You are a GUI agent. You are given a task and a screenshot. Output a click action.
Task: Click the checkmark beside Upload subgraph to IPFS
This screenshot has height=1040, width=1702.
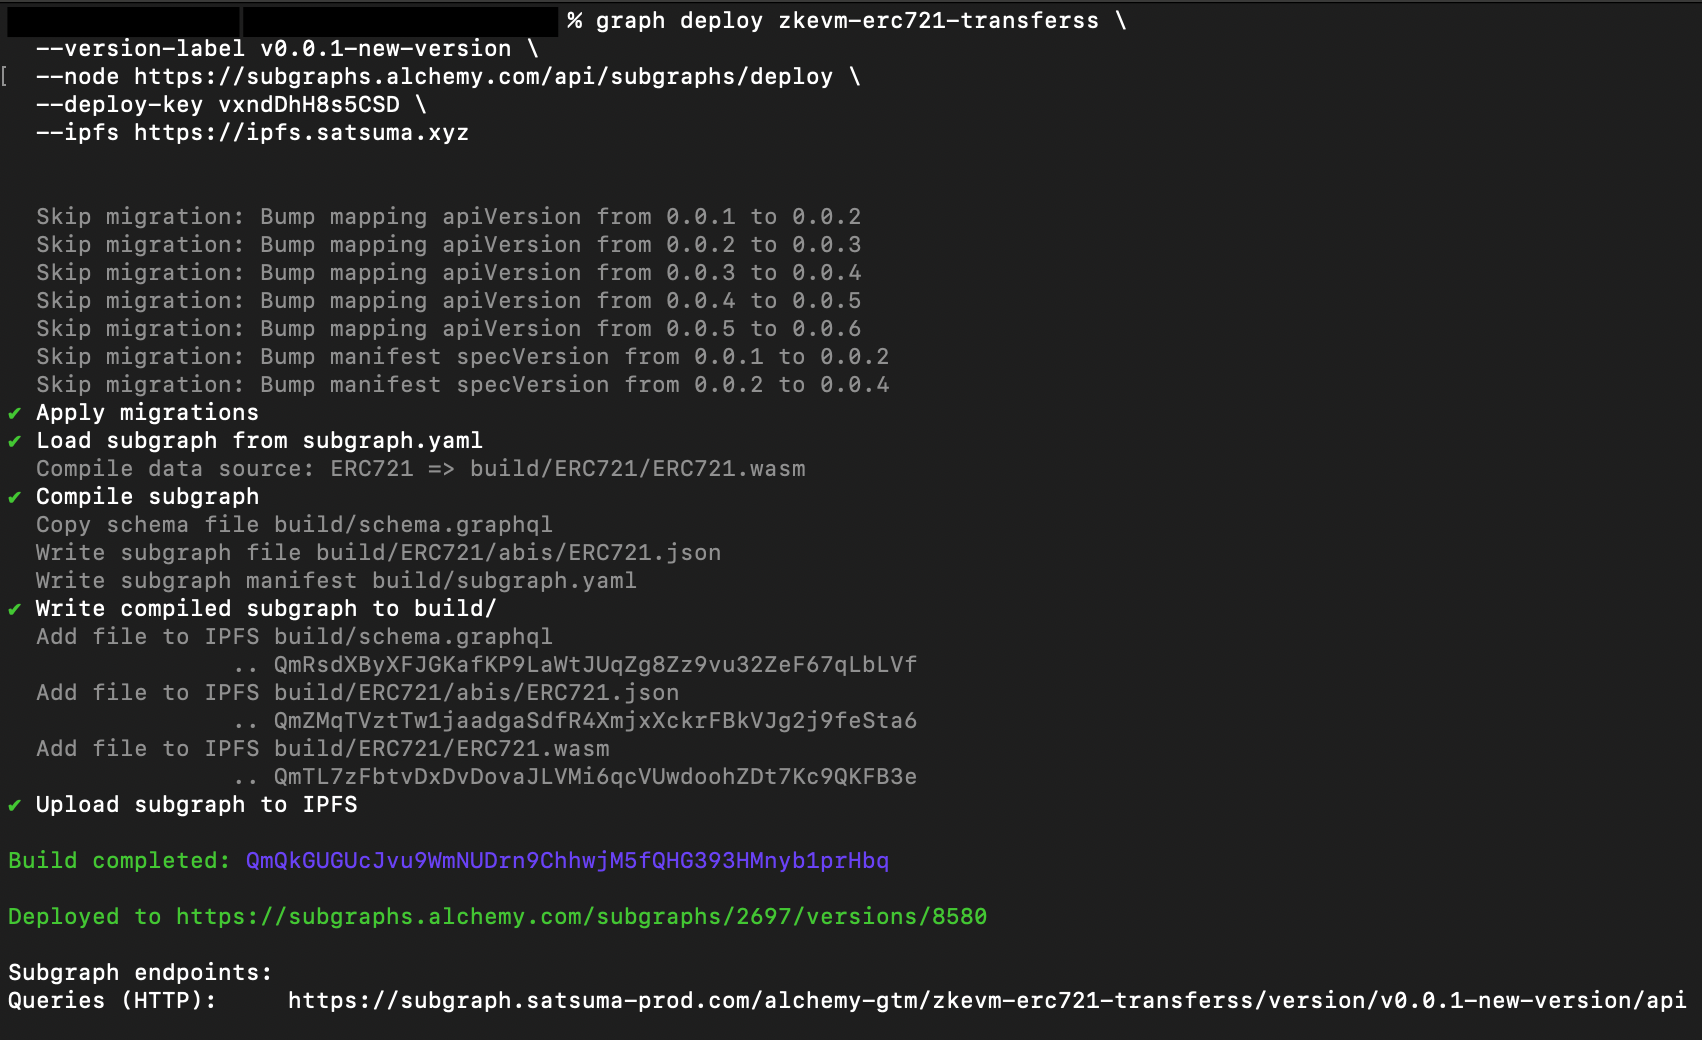pyautogui.click(x=15, y=805)
